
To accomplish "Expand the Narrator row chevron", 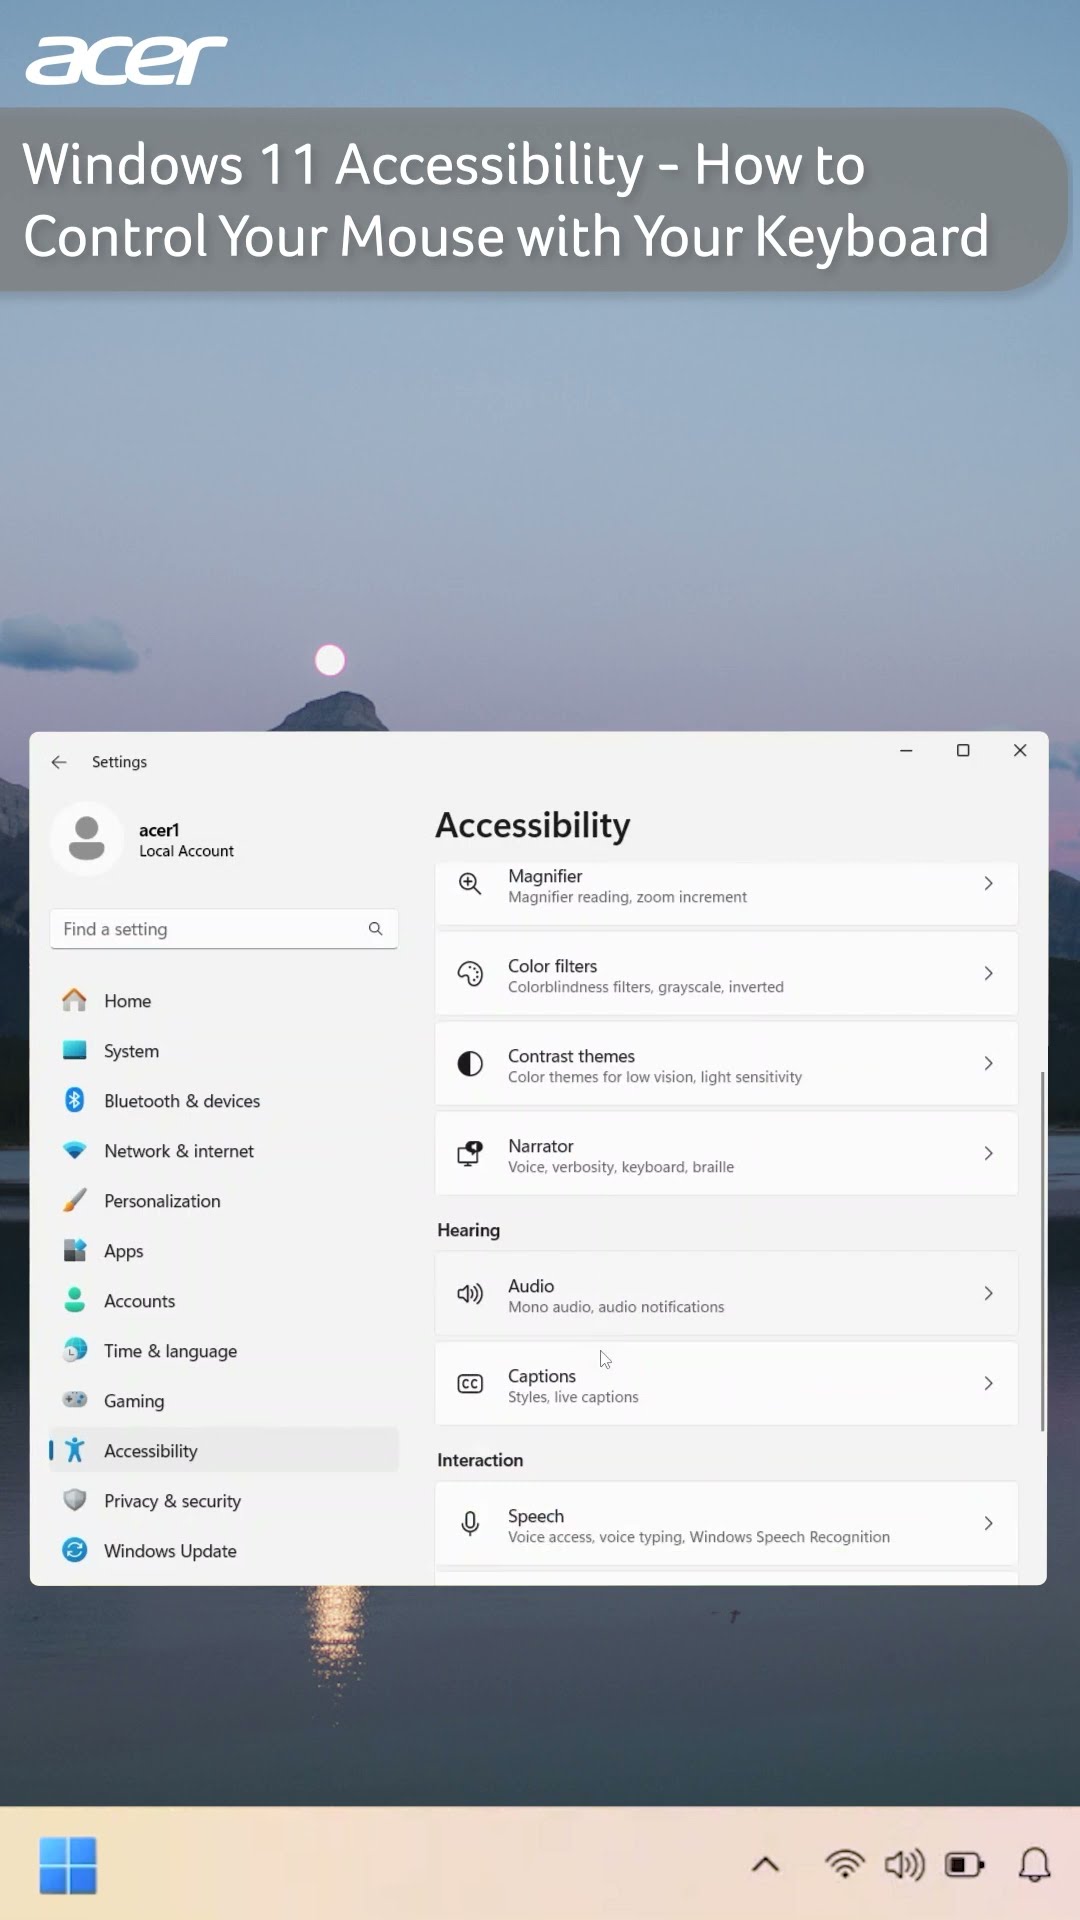I will (988, 1153).
